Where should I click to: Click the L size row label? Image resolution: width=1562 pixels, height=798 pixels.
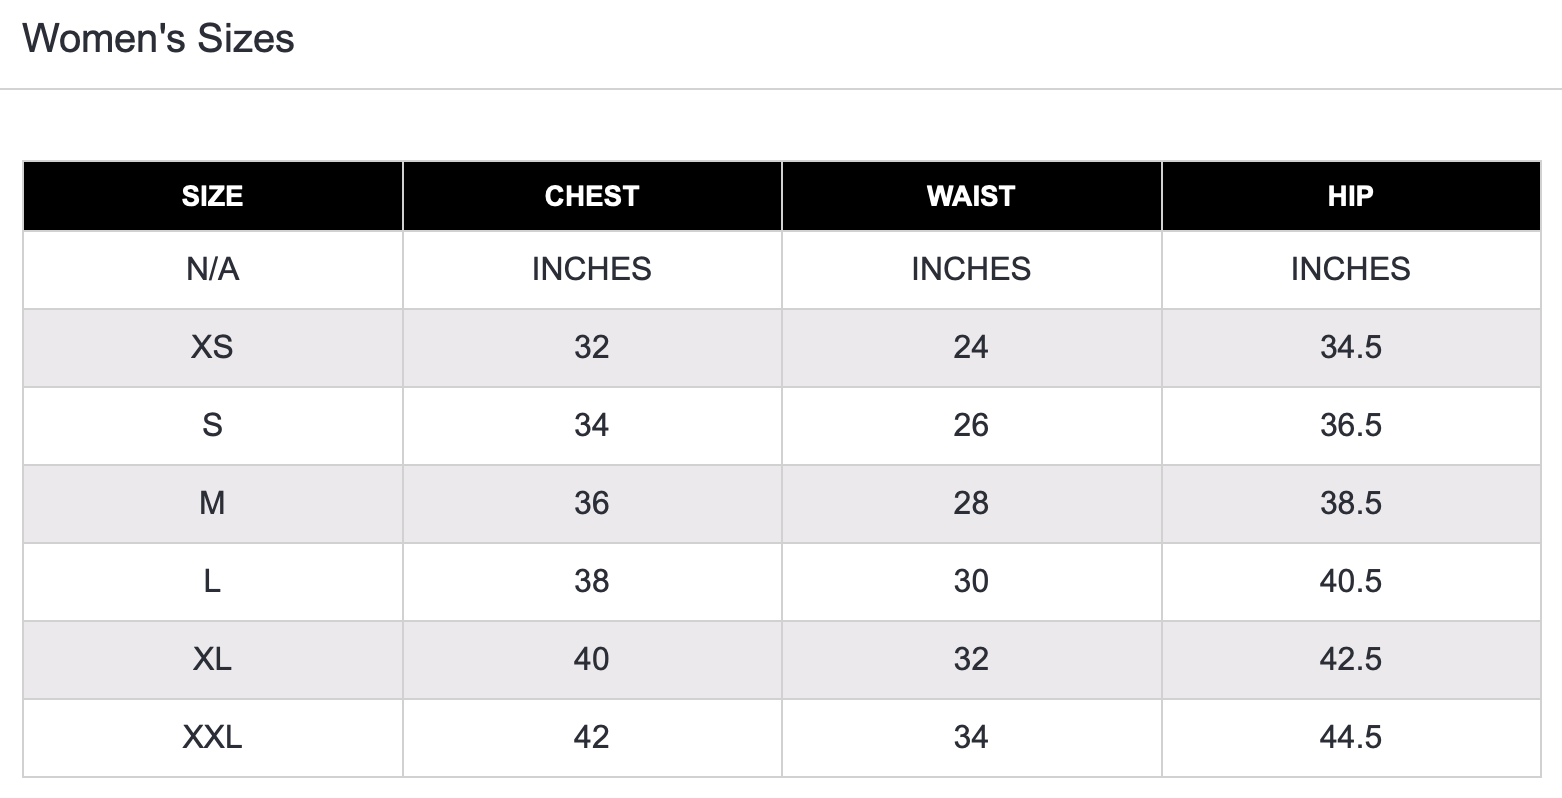(x=212, y=581)
